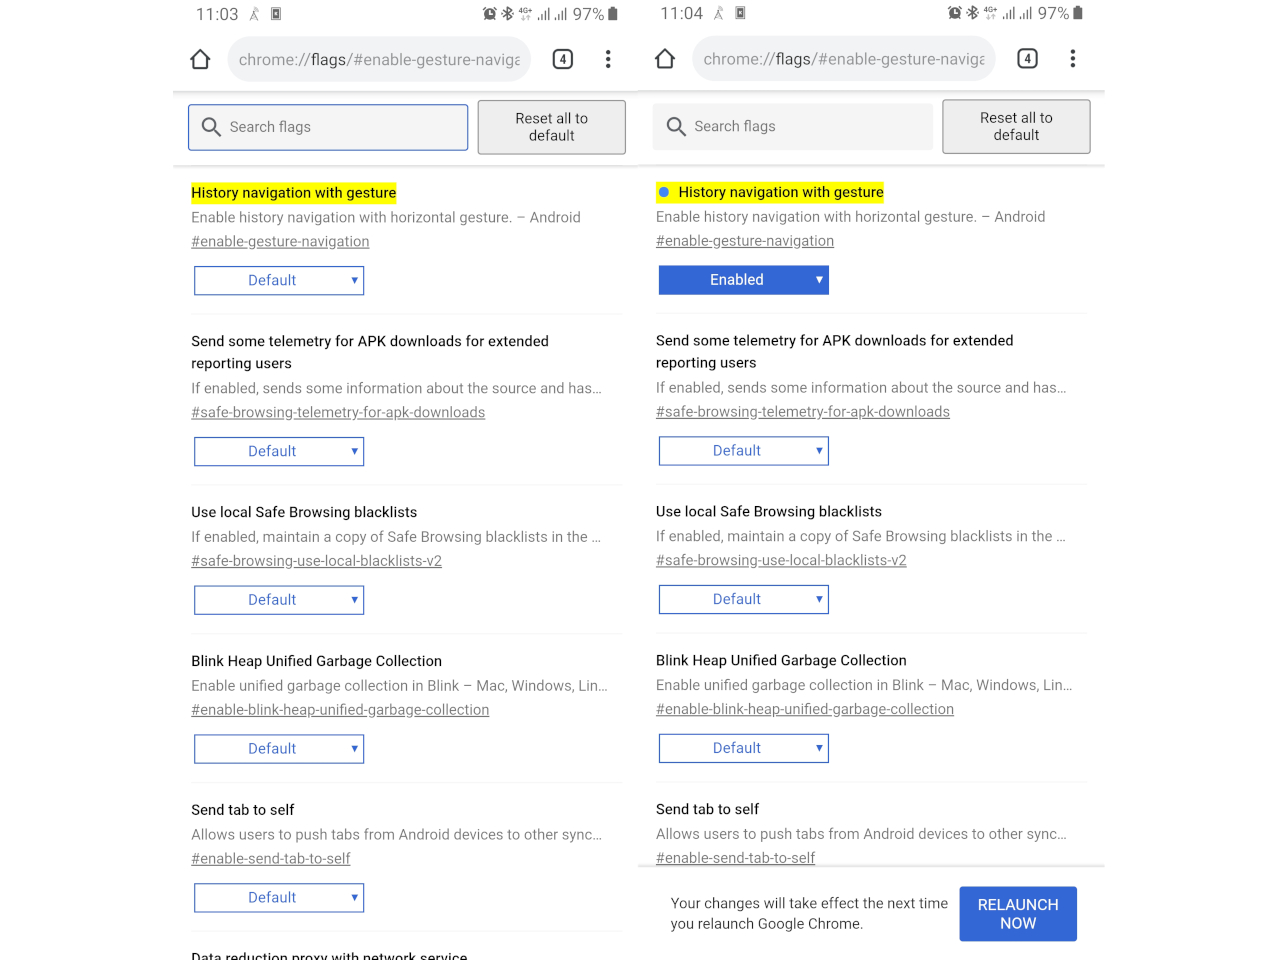Tap the home icon in right browser
The width and height of the screenshot is (1280, 960).
(x=665, y=58)
